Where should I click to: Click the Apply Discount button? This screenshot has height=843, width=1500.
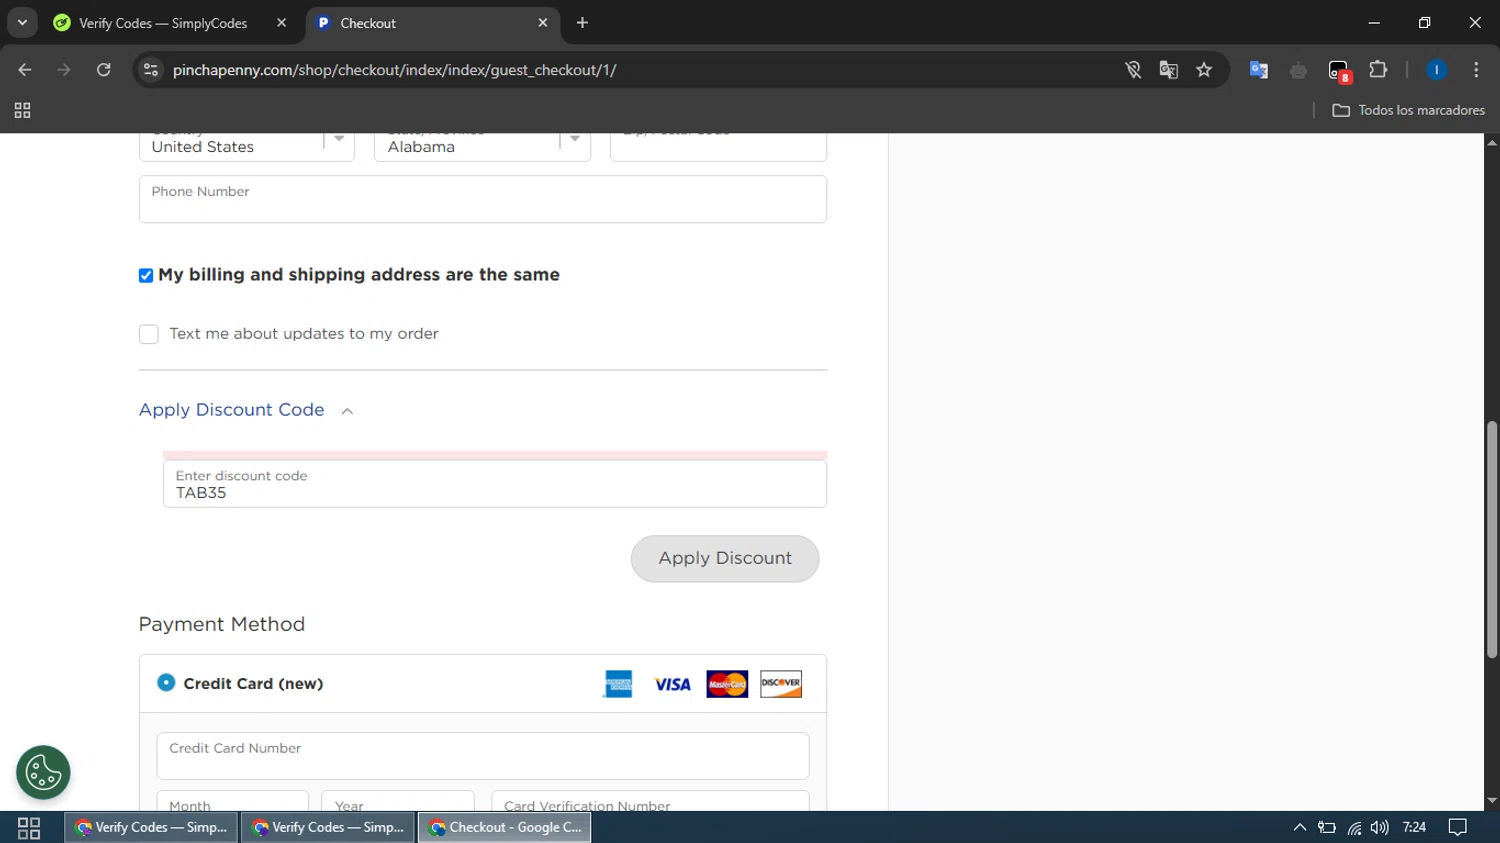[725, 559]
